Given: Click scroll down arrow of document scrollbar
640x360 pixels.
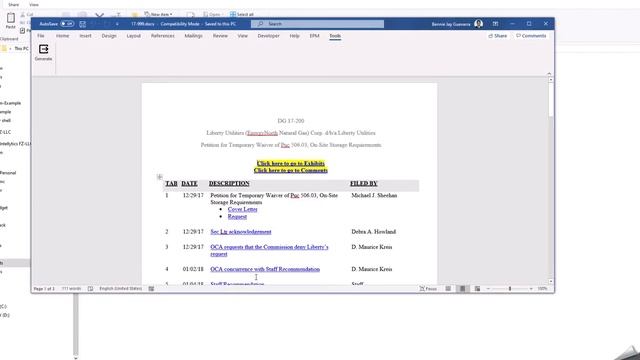Looking at the screenshot, I should pos(551,282).
